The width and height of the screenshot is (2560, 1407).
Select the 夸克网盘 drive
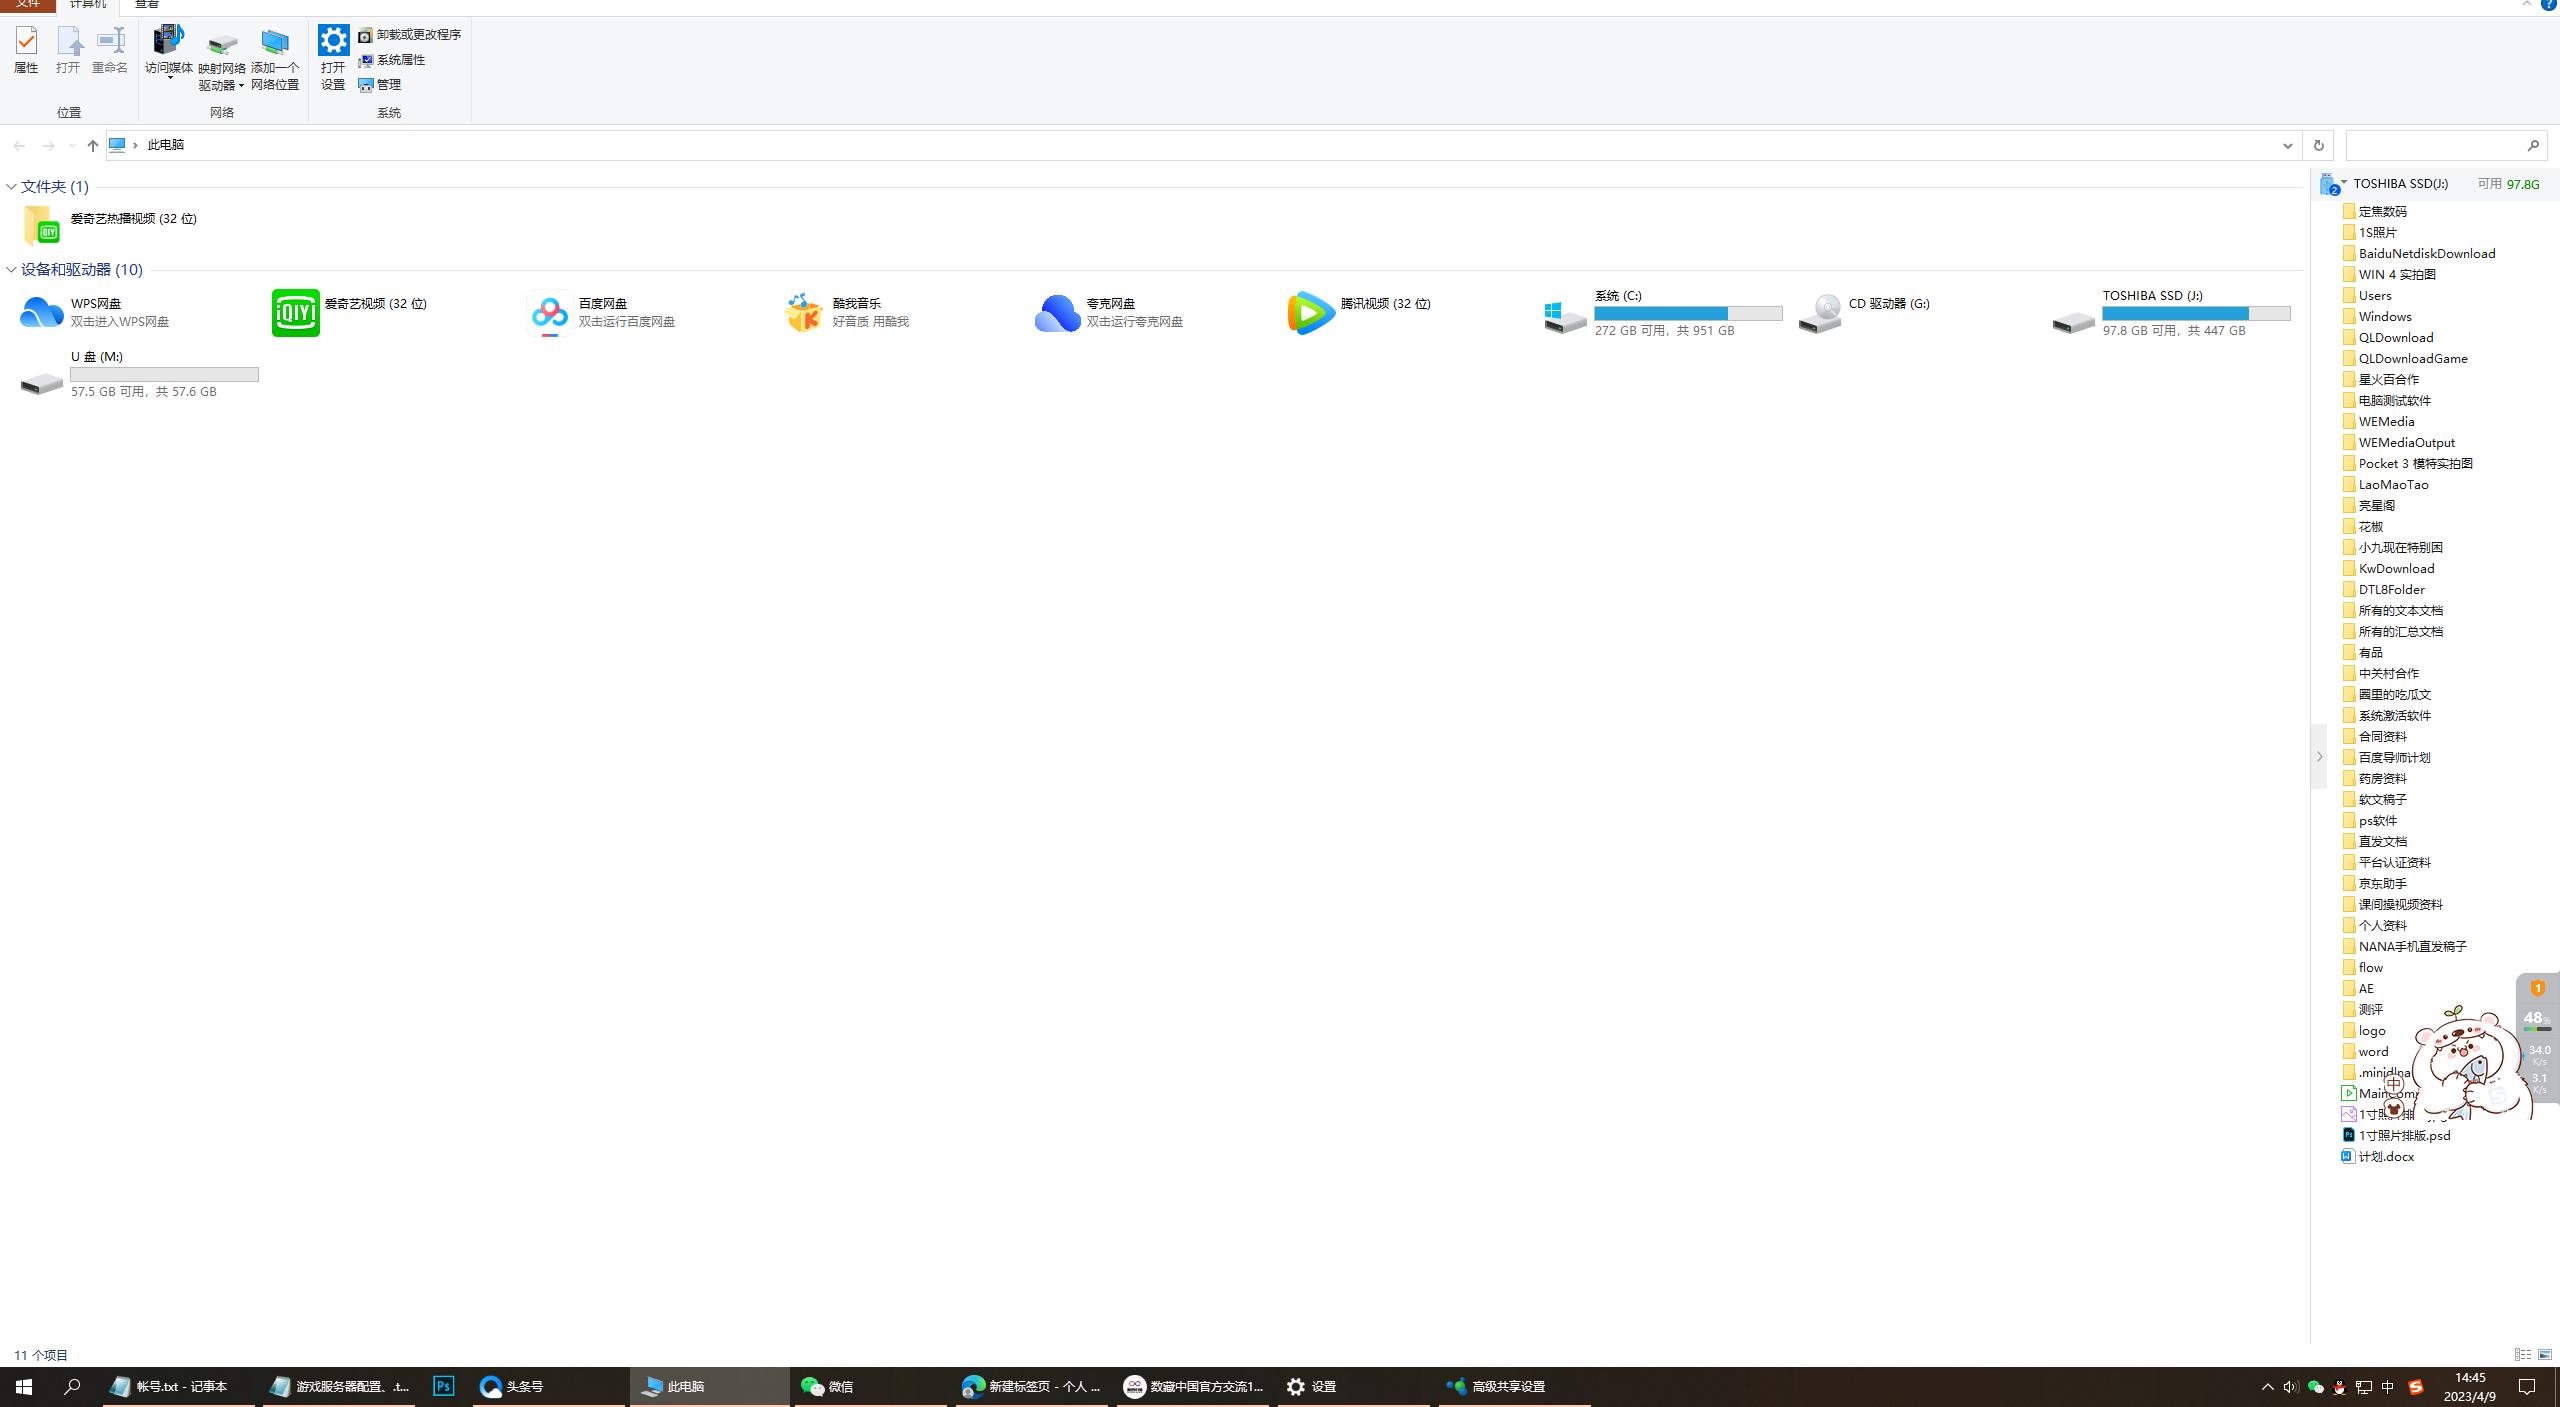[1057, 313]
